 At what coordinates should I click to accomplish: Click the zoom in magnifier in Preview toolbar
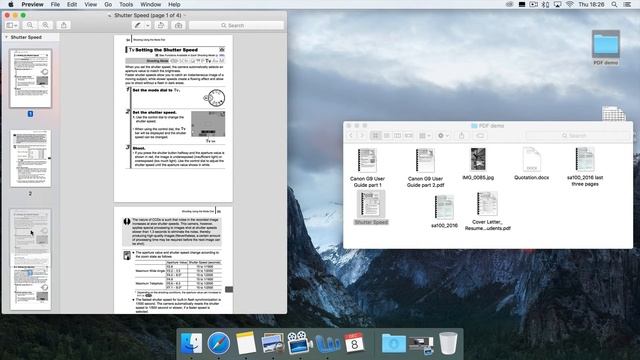[x=45, y=25]
